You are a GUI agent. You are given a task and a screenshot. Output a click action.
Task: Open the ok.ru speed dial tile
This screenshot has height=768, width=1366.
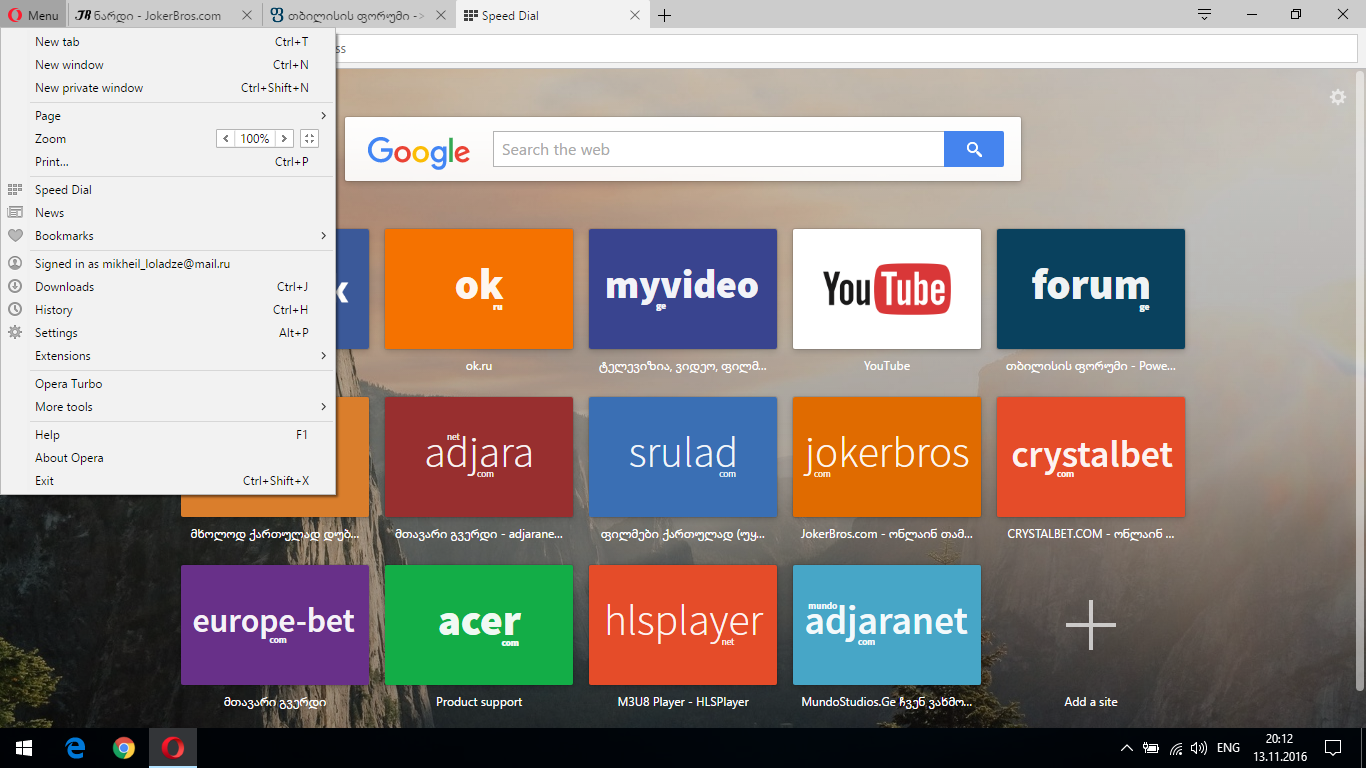tap(479, 289)
